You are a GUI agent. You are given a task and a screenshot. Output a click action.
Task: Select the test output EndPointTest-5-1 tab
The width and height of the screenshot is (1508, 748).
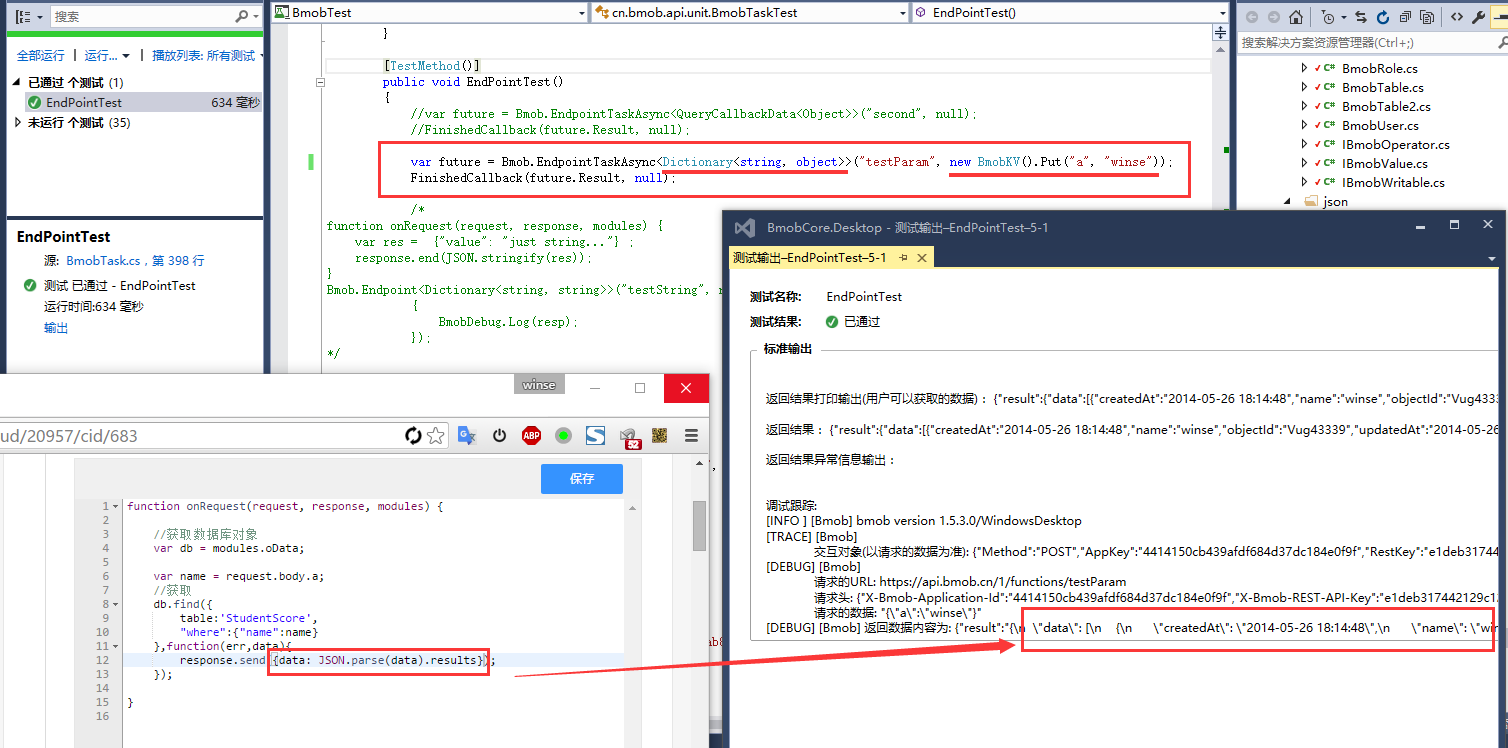click(809, 258)
